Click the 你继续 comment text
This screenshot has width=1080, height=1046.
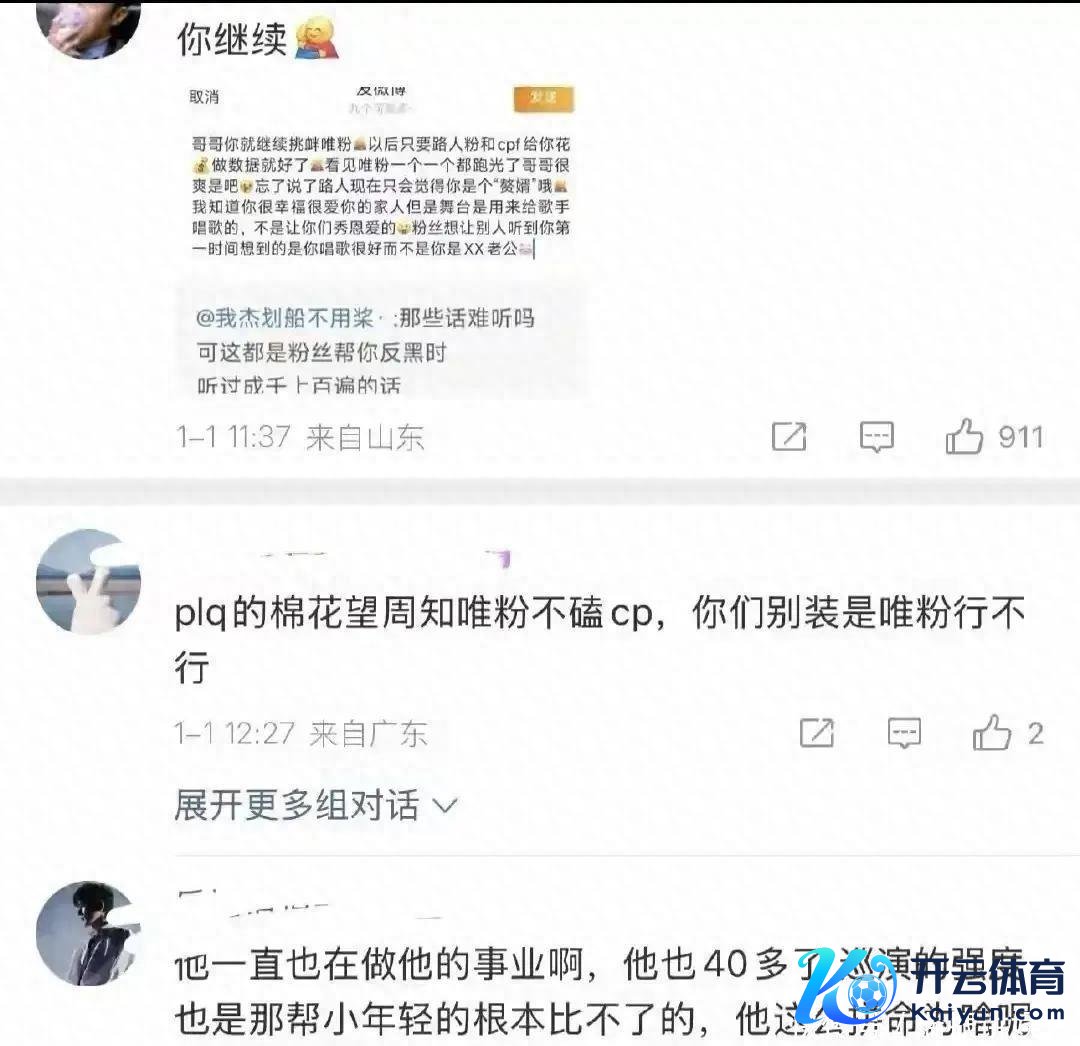click(231, 39)
